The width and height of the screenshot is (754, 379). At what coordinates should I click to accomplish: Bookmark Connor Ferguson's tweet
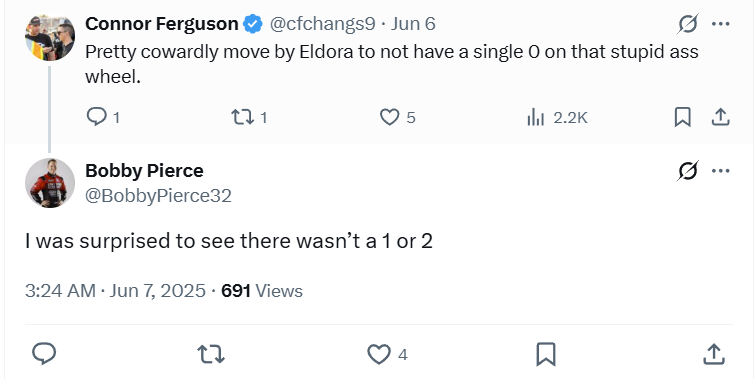682,117
